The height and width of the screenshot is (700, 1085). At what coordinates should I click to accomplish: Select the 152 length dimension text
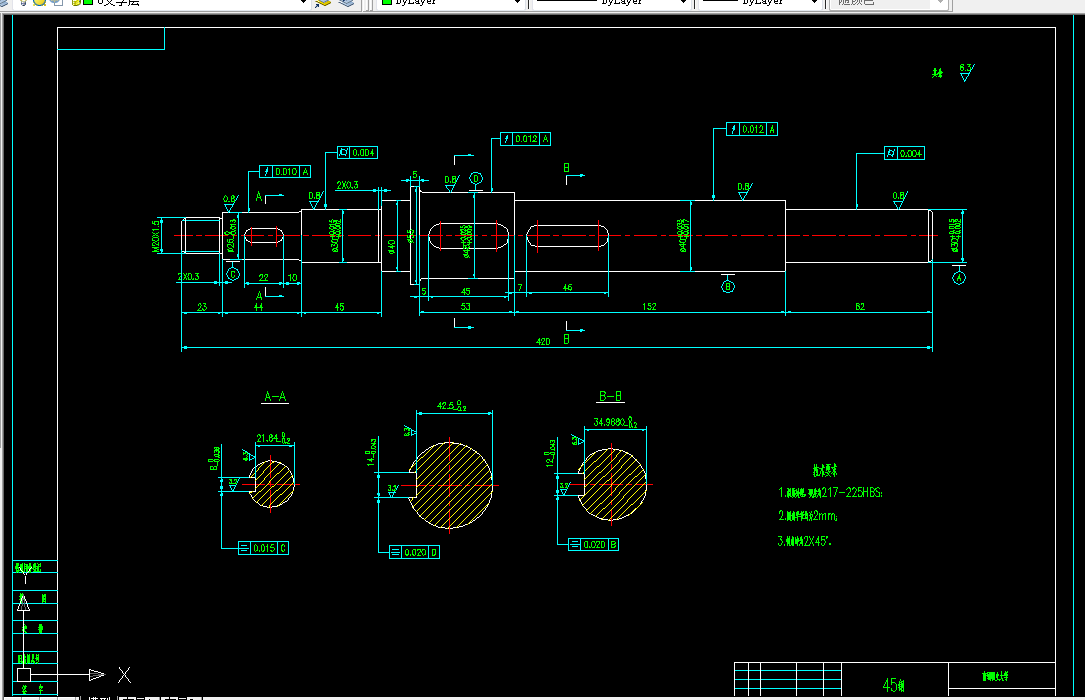click(x=649, y=306)
